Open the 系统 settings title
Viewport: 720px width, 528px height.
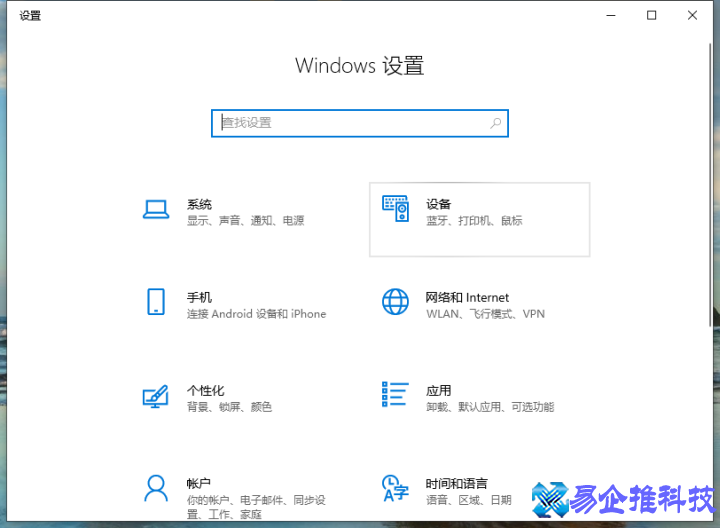199,204
